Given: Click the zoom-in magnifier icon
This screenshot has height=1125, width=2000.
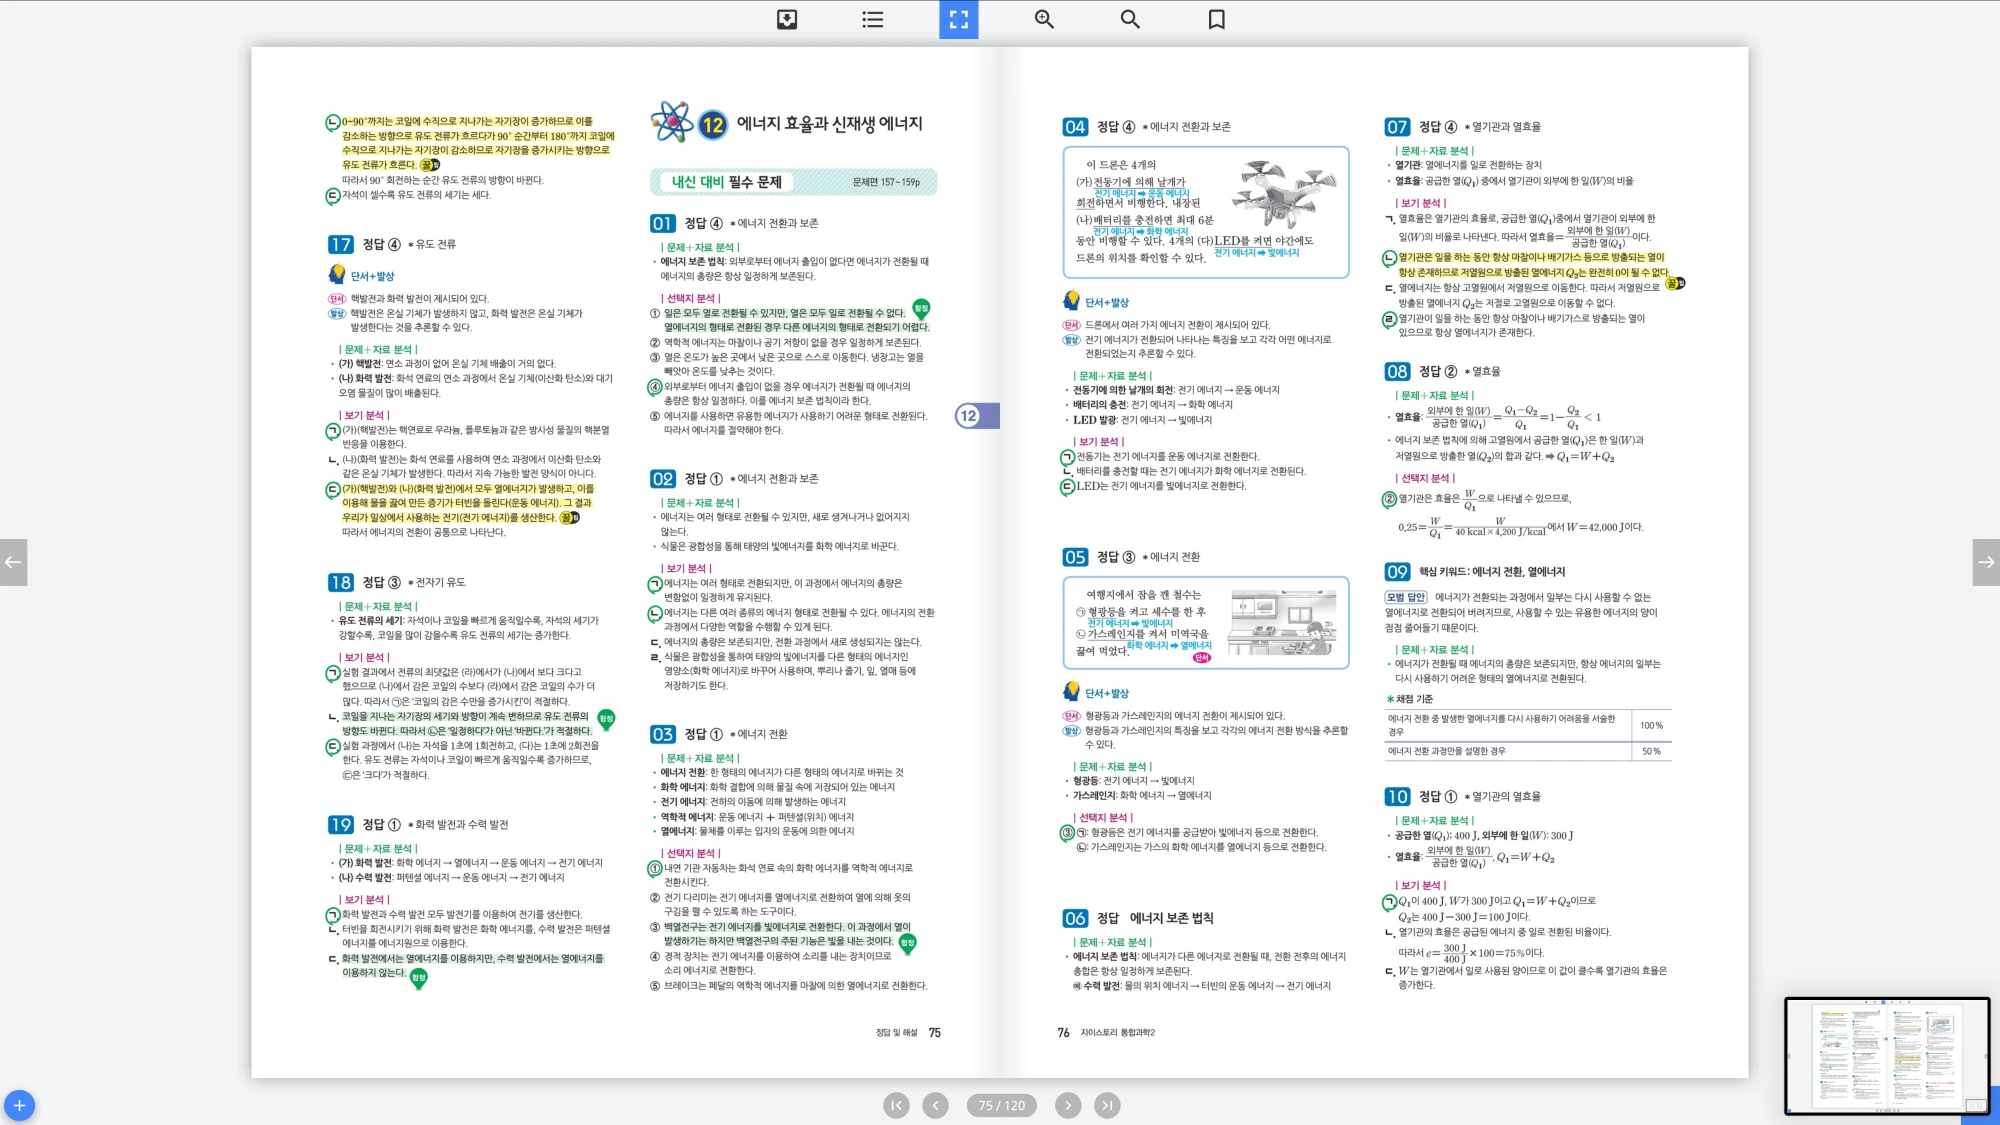Looking at the screenshot, I should click(1044, 19).
